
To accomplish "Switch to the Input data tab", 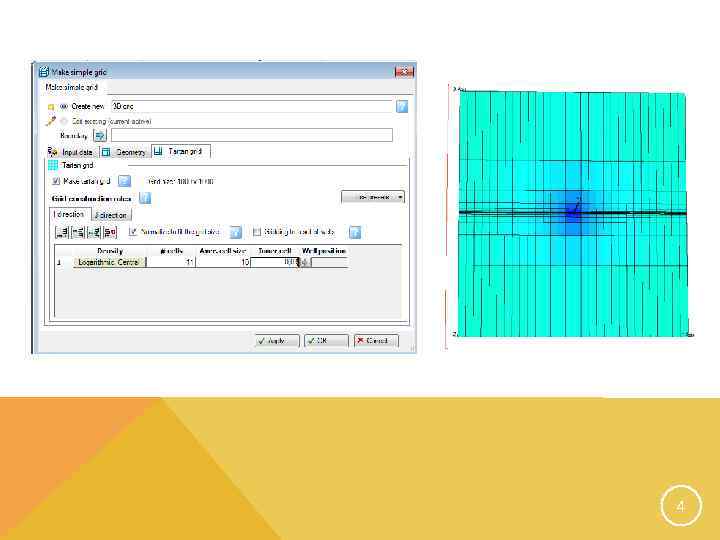I will pyautogui.click(x=72, y=152).
